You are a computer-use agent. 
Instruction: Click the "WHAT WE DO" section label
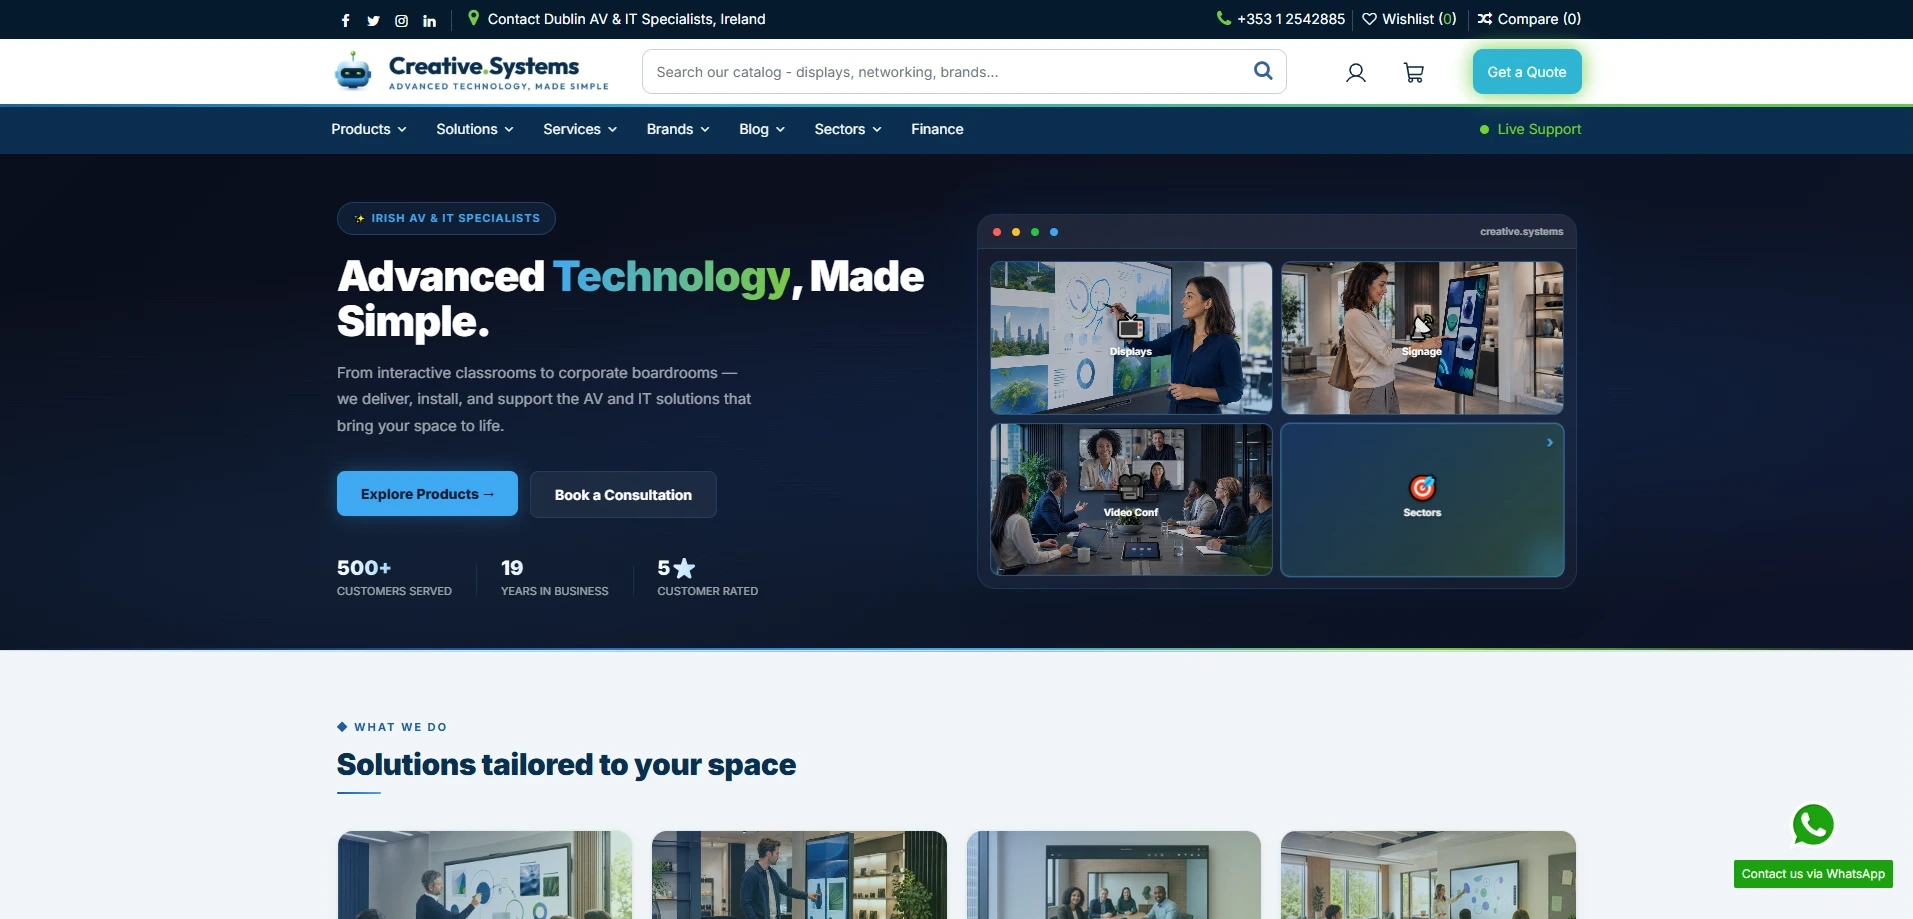point(400,727)
